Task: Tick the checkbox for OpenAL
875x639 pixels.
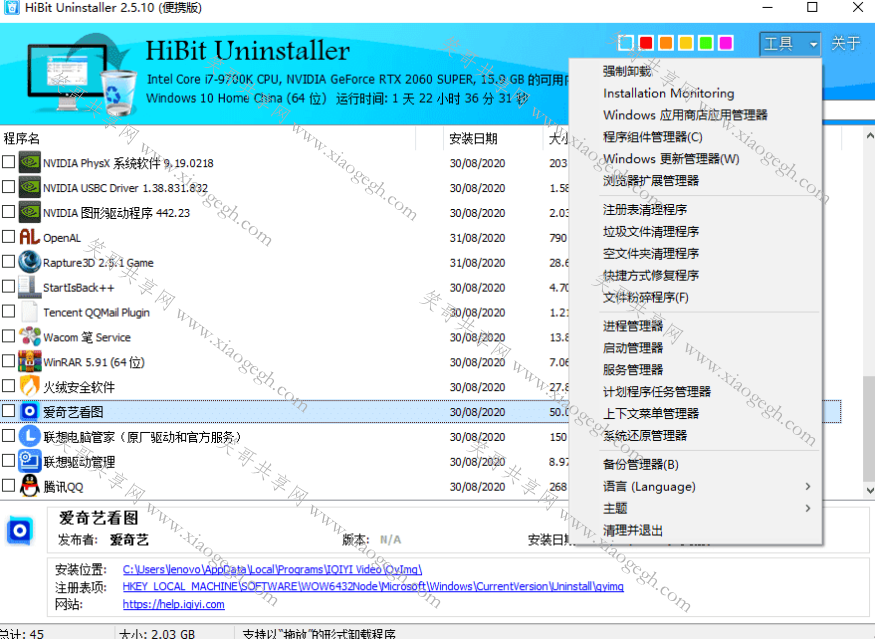Action: coord(8,237)
